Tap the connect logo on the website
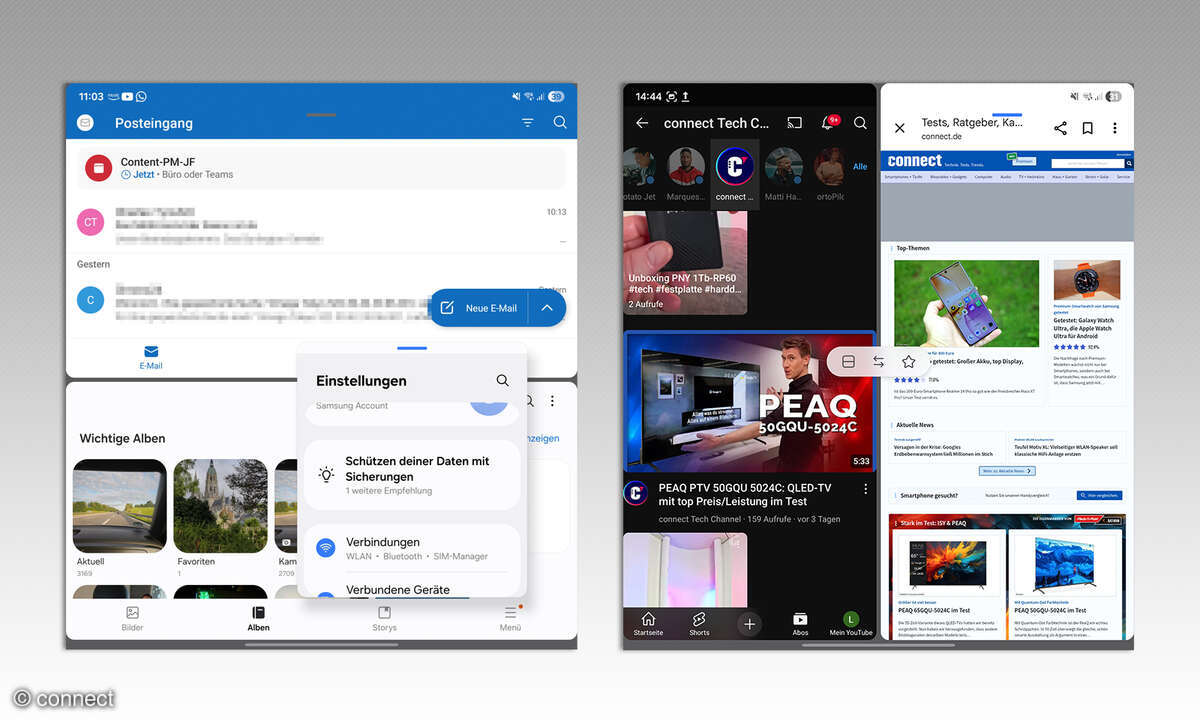Screen dimensions: 1200x720 914,161
